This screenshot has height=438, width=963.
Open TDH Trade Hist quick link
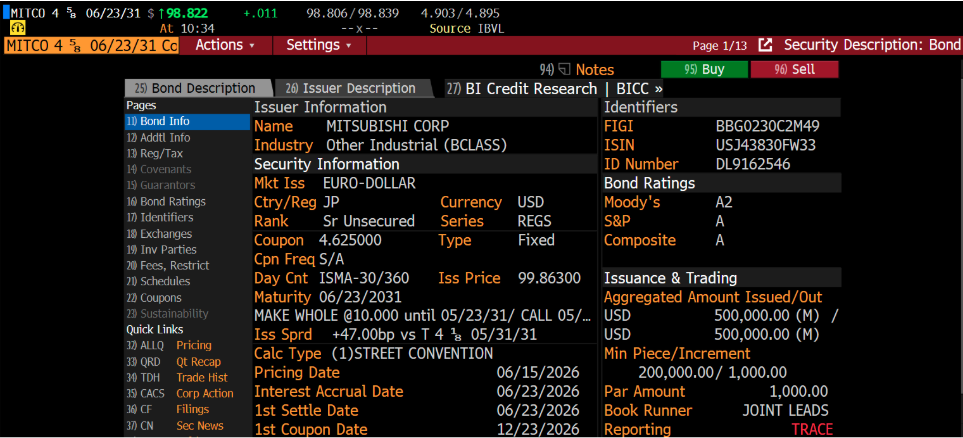pyautogui.click(x=177, y=377)
